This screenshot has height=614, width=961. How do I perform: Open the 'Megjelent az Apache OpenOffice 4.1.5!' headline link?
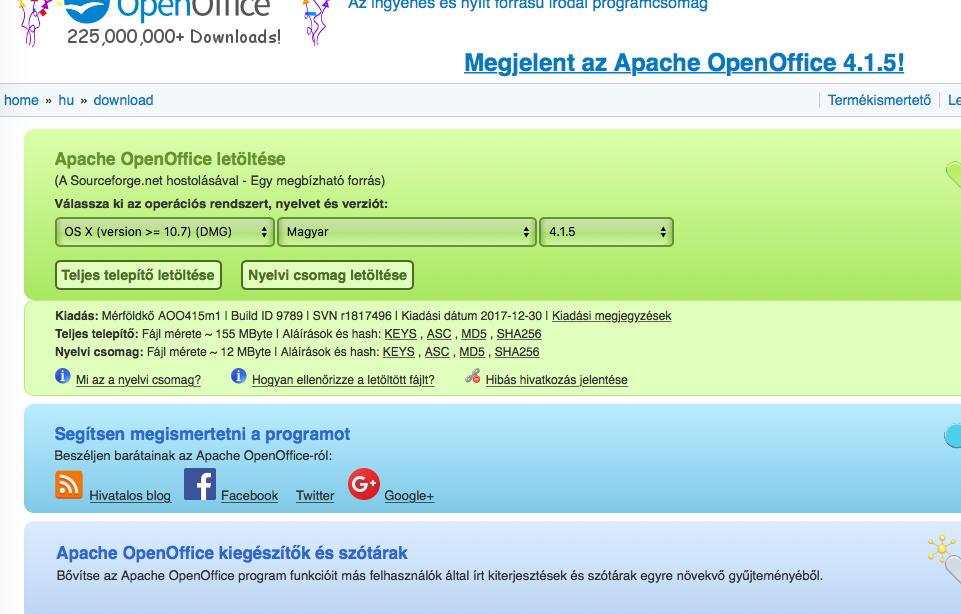click(684, 63)
